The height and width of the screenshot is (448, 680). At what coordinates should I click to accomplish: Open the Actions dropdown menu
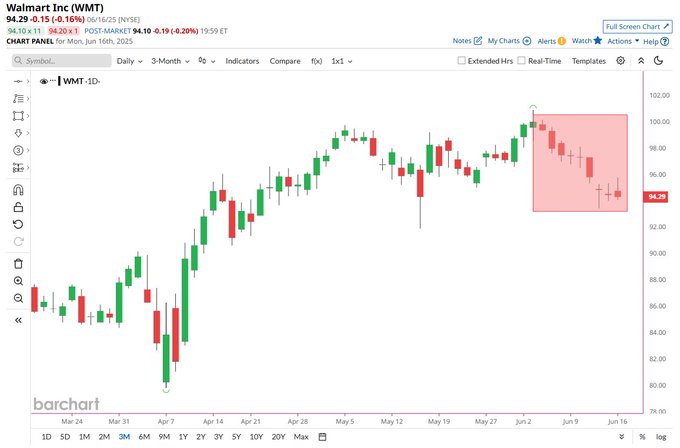[623, 41]
